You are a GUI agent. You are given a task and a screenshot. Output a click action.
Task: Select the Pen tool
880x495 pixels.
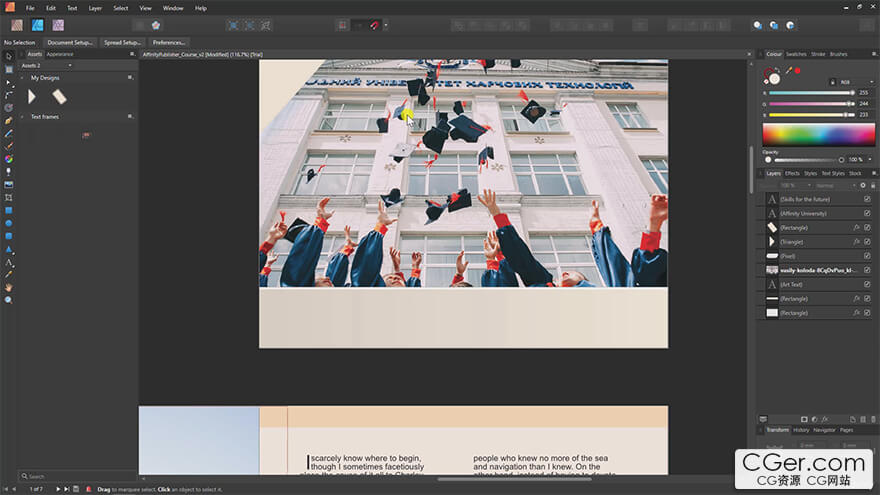(x=8, y=120)
